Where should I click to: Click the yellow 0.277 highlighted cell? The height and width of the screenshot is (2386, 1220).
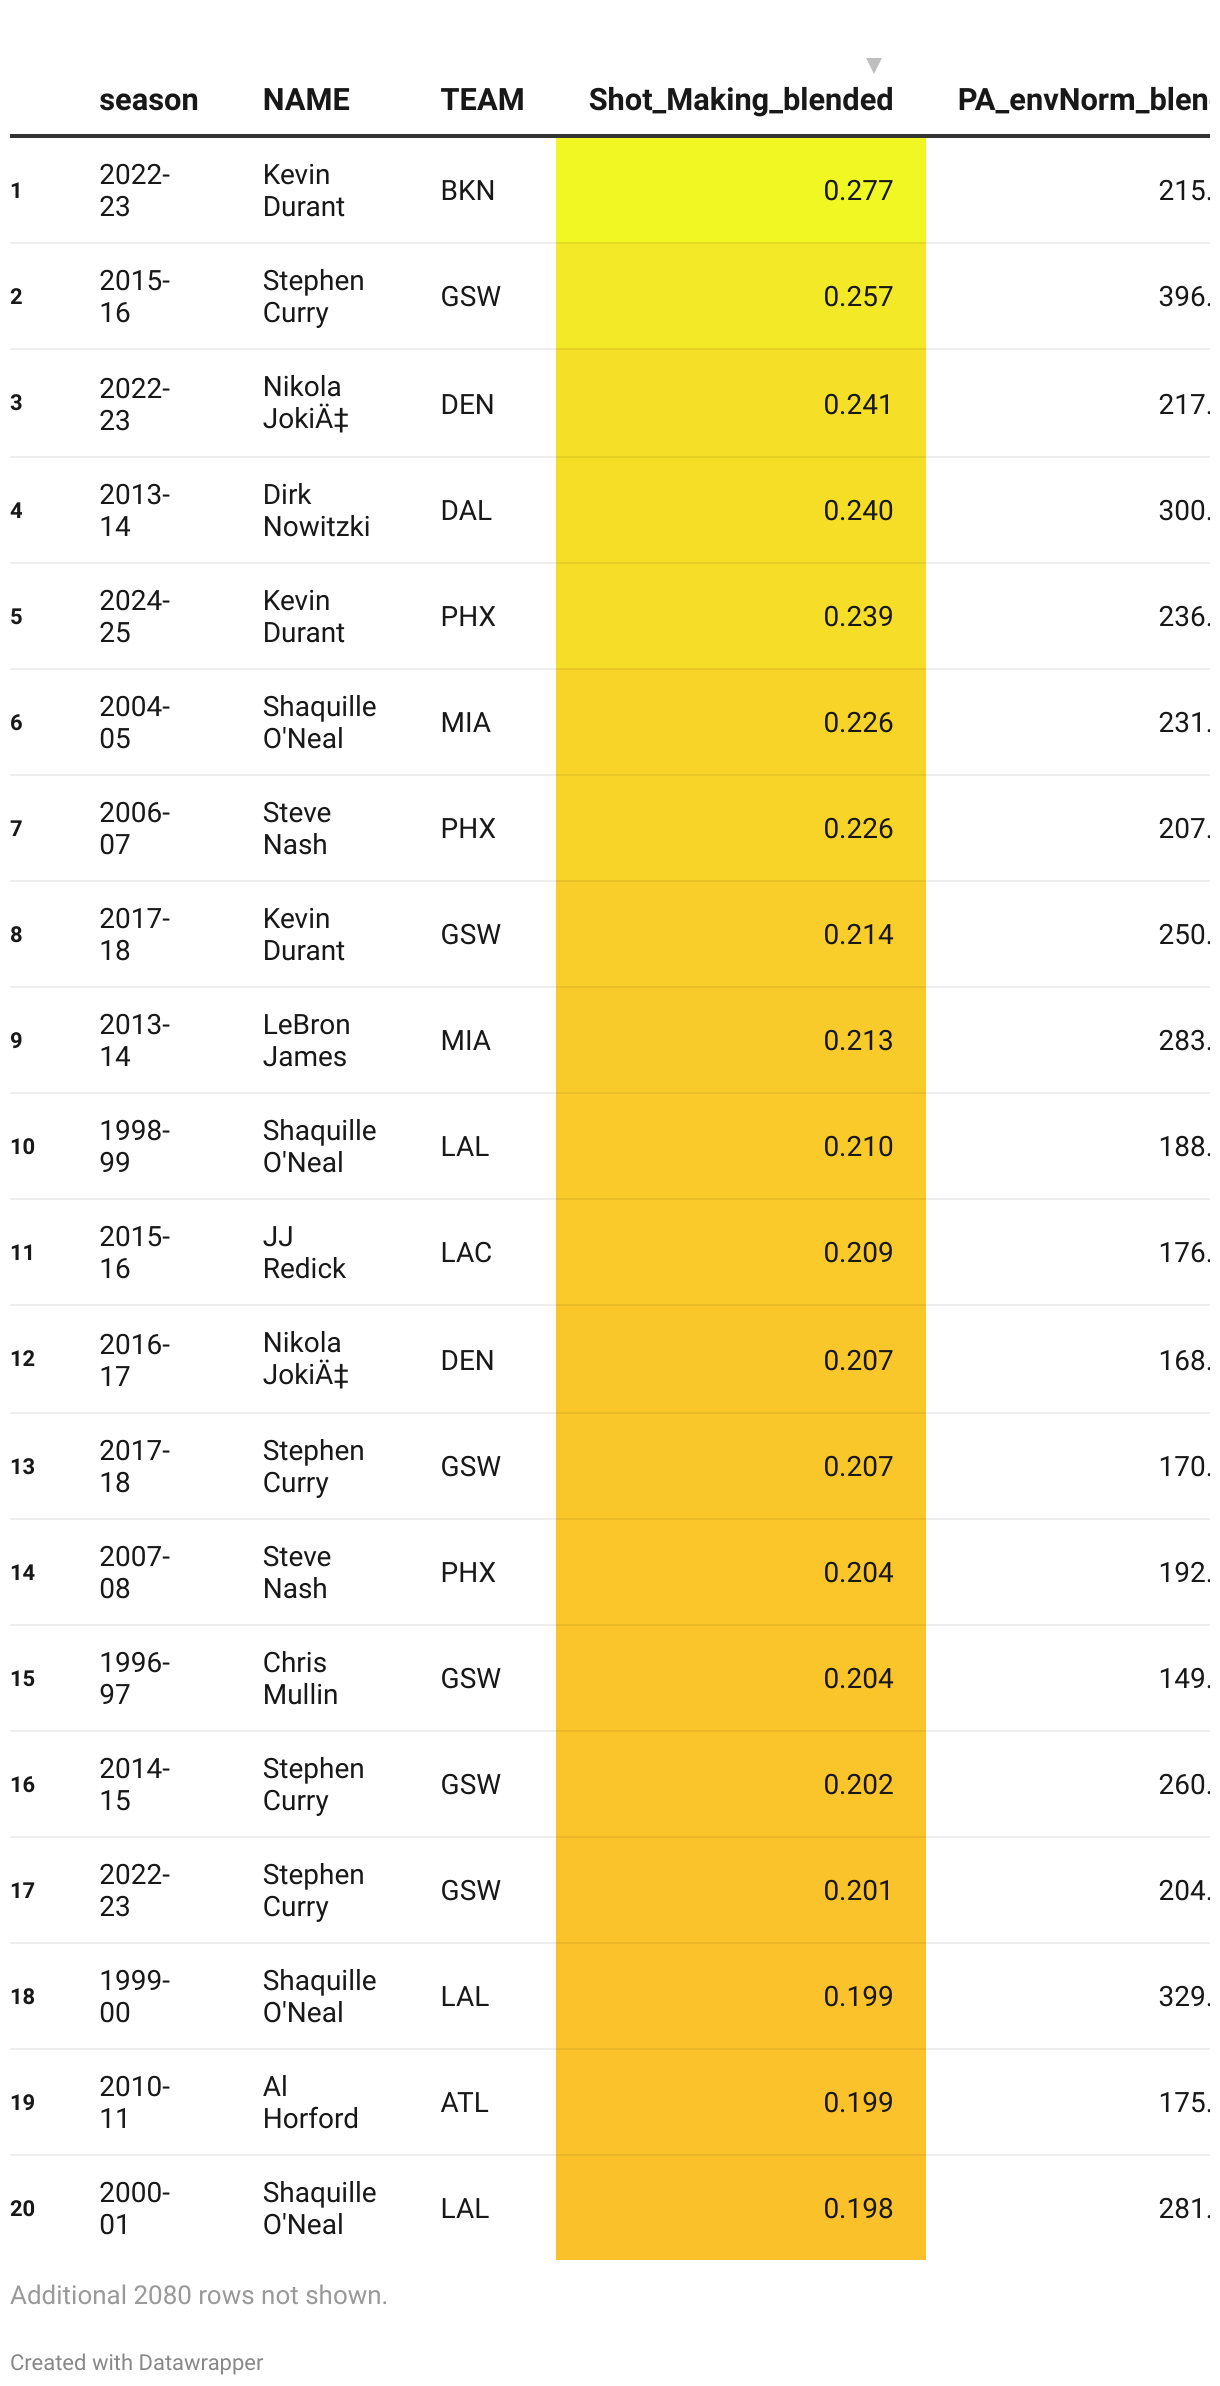[740, 190]
